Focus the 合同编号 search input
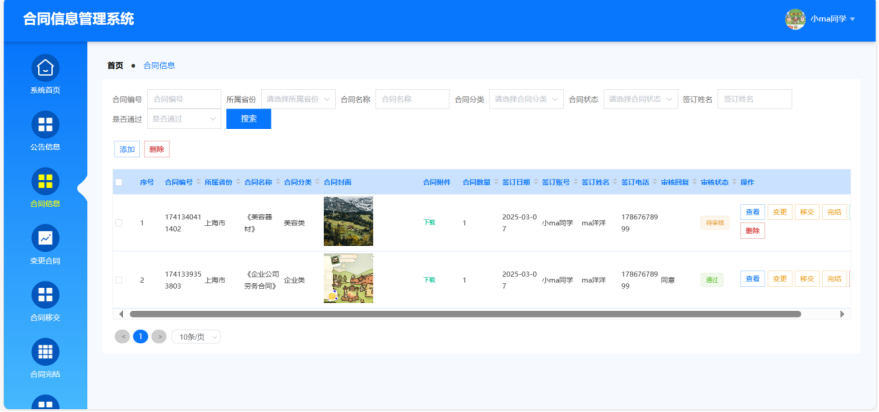This screenshot has width=879, height=412. pyautogui.click(x=184, y=99)
